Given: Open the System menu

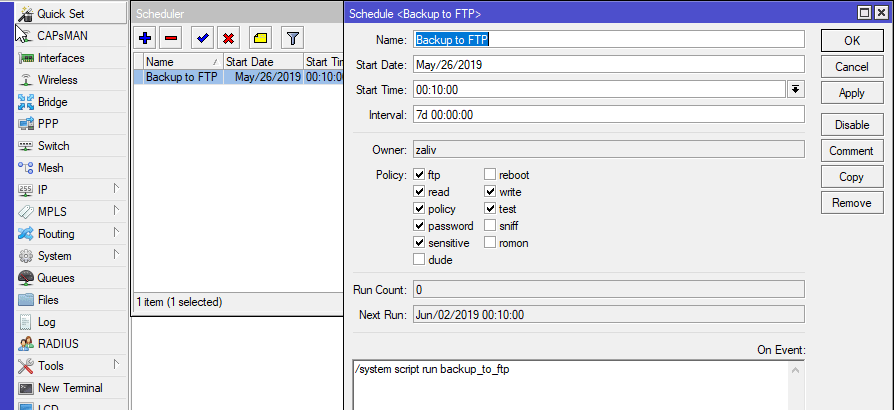Looking at the screenshot, I should tap(54, 256).
